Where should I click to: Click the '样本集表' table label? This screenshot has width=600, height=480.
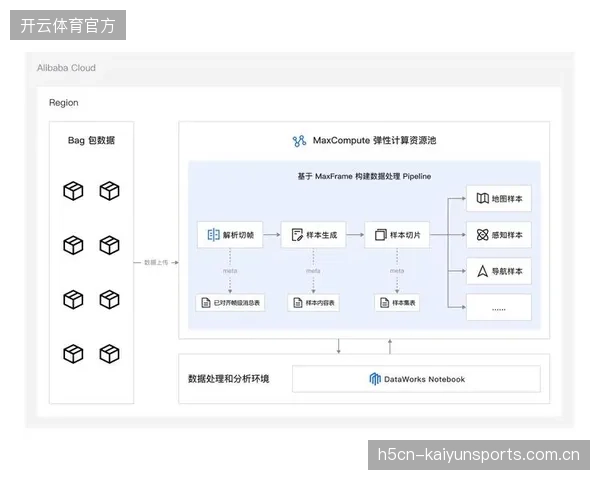pos(404,303)
